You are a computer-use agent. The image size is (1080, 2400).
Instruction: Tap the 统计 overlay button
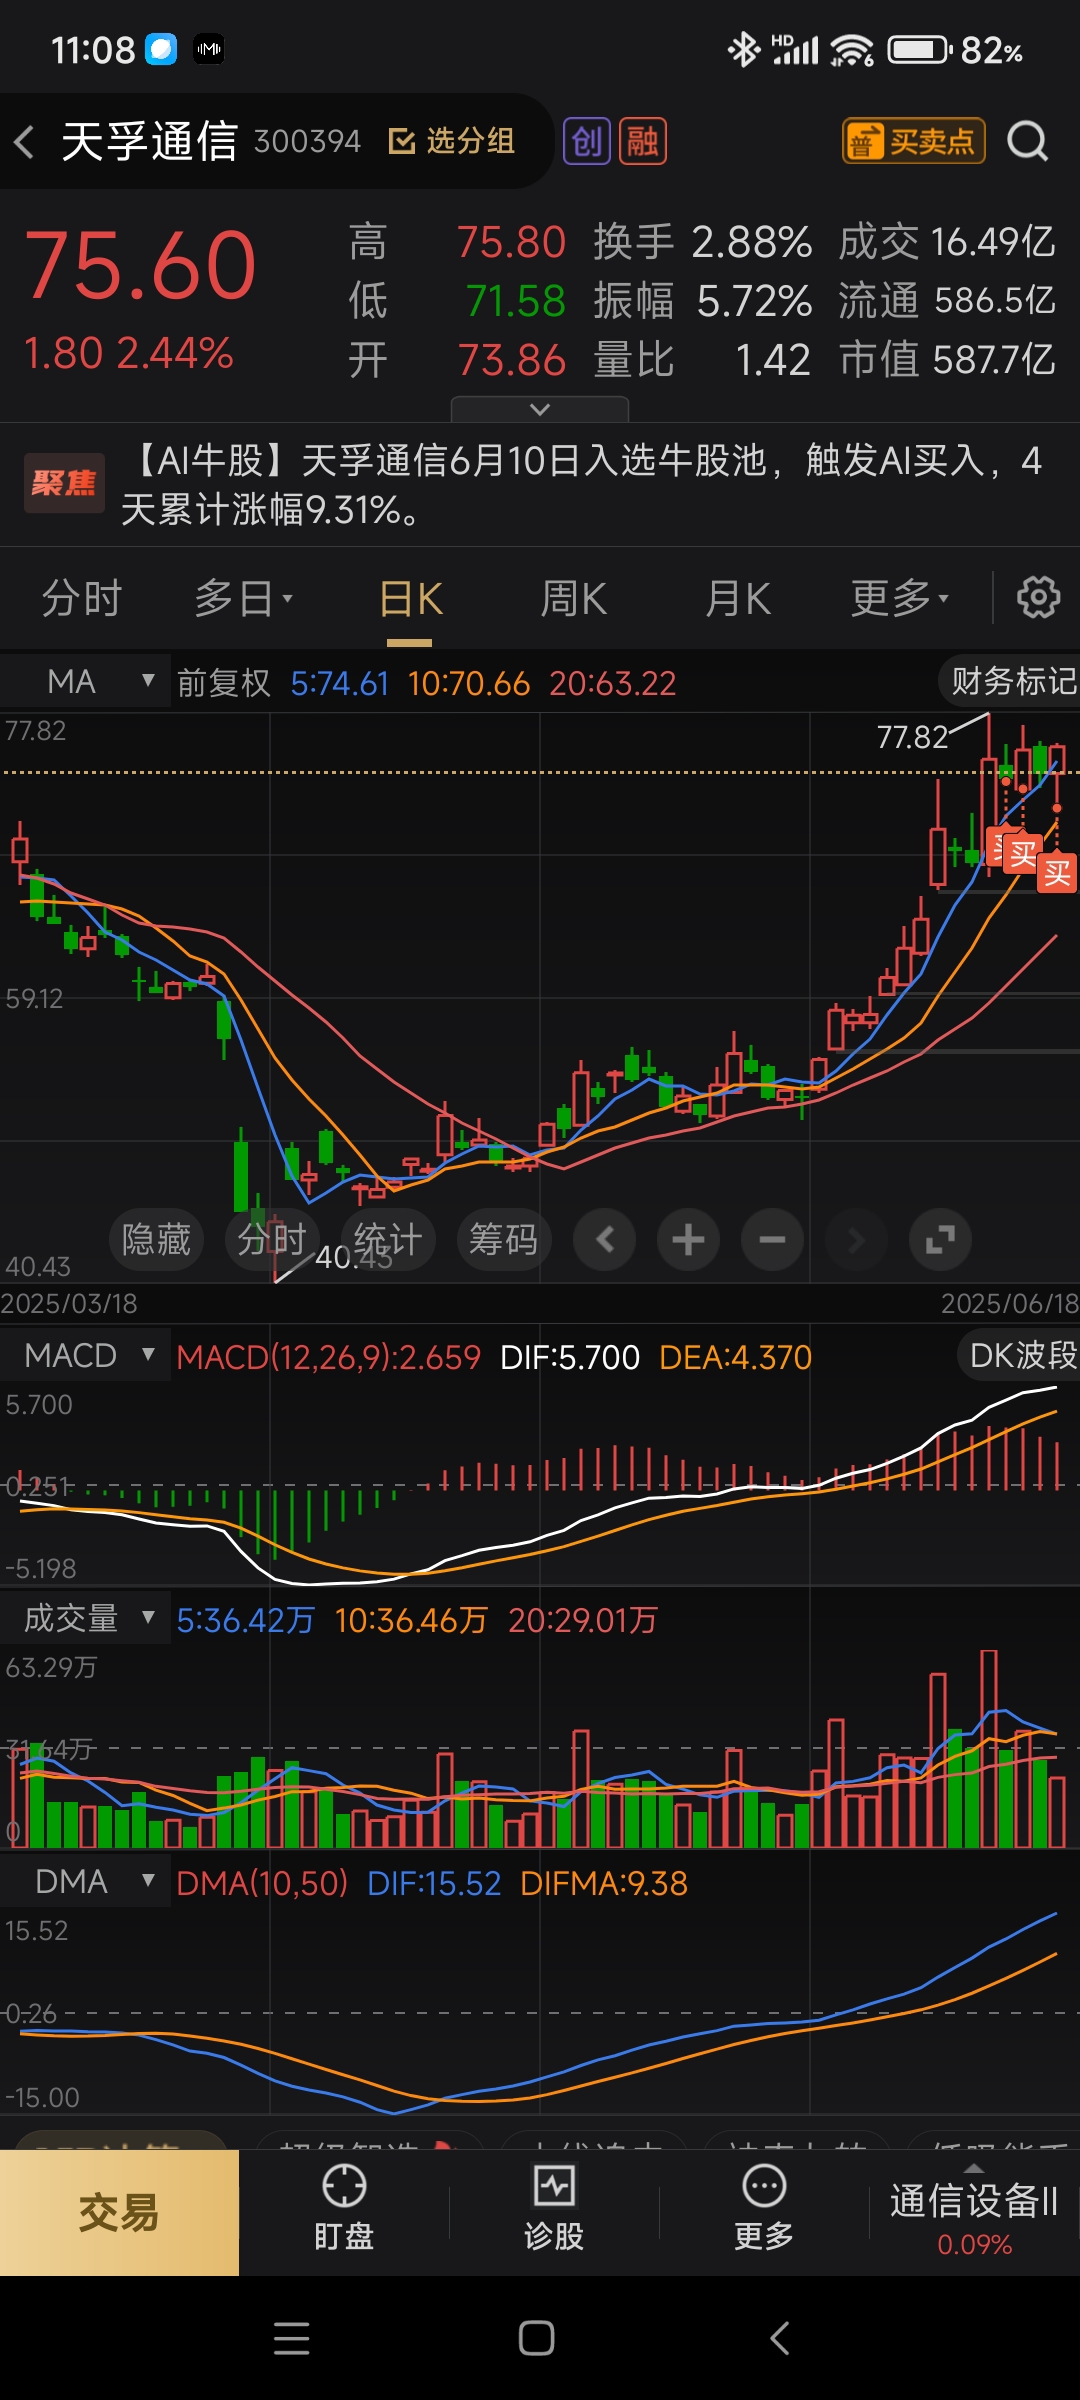coord(388,1240)
